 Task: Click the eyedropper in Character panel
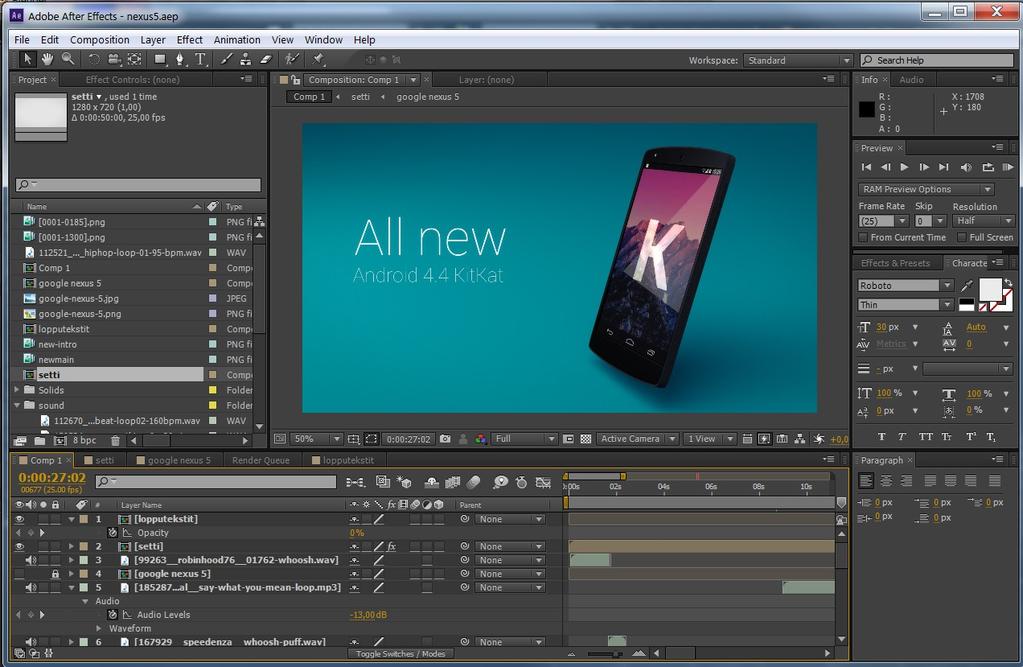click(967, 285)
